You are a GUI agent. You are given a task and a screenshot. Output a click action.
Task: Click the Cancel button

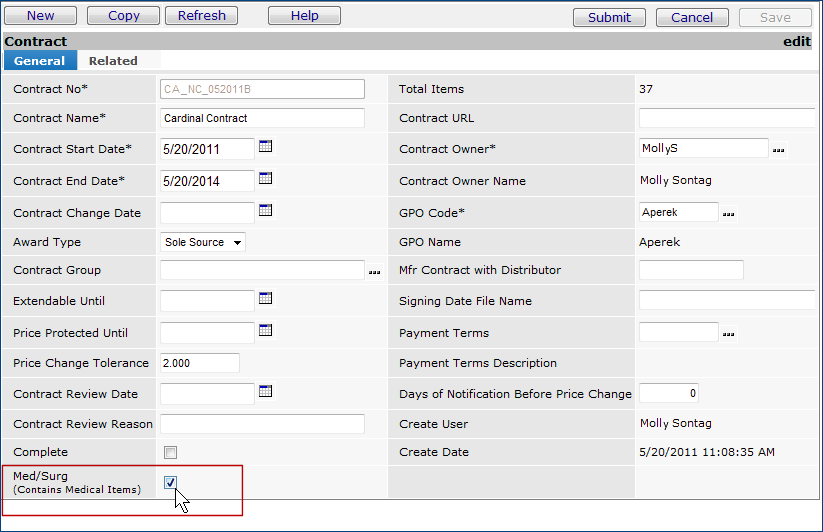692,17
